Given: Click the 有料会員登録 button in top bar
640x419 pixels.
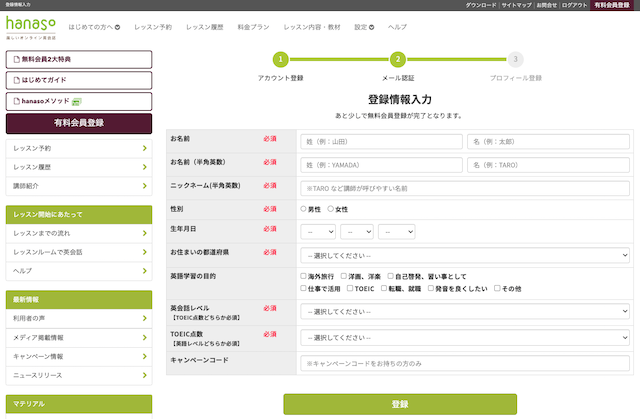Looking at the screenshot, I should [x=612, y=5].
